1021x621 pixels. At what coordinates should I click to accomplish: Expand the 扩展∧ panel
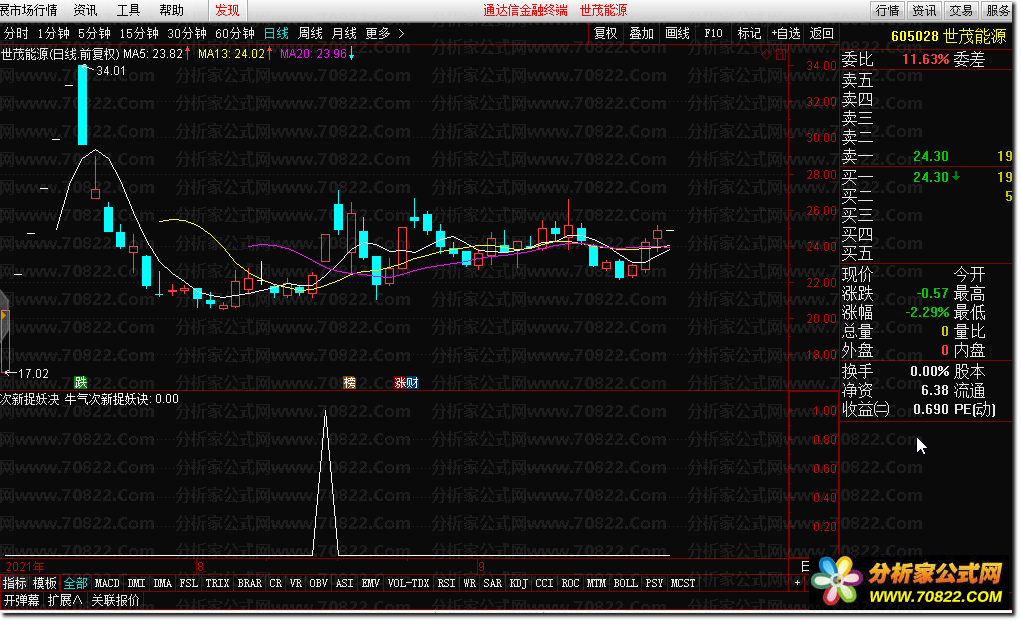pos(65,600)
